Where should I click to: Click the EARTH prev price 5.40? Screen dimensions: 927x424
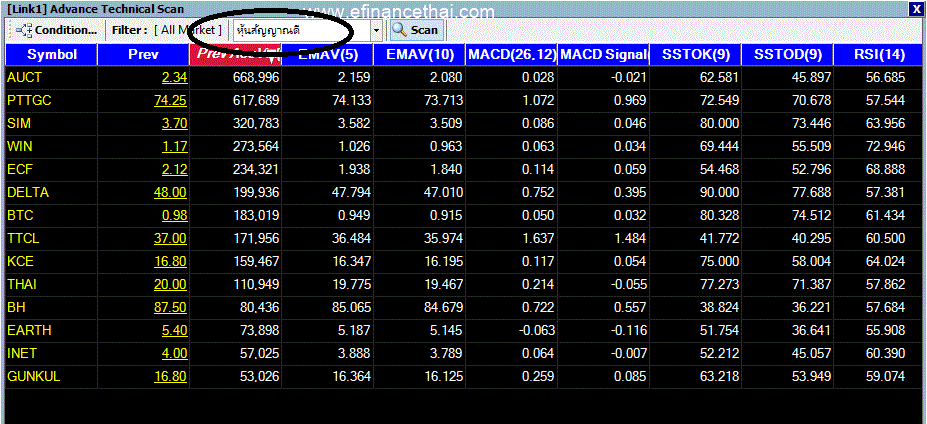click(x=174, y=331)
